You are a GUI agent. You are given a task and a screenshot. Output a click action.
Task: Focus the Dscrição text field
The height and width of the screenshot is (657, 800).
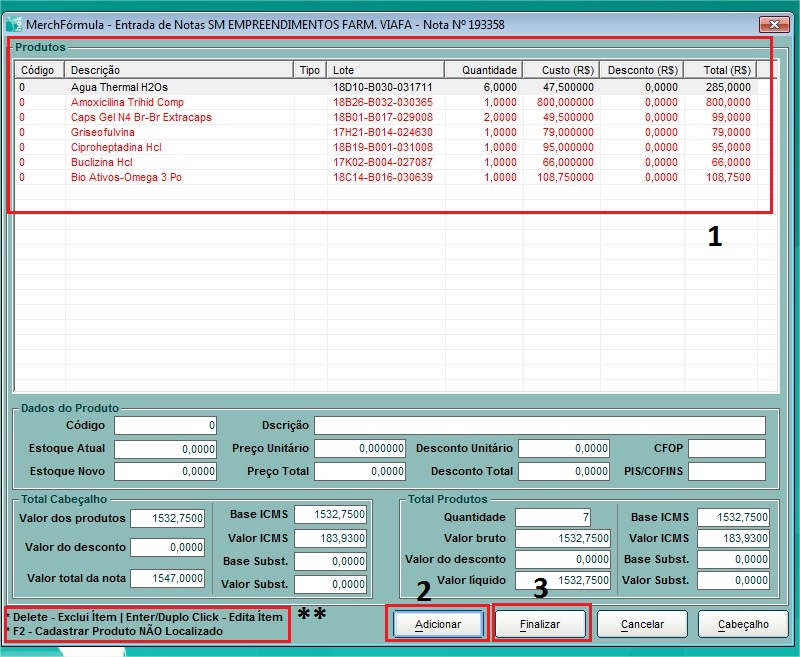[539, 425]
